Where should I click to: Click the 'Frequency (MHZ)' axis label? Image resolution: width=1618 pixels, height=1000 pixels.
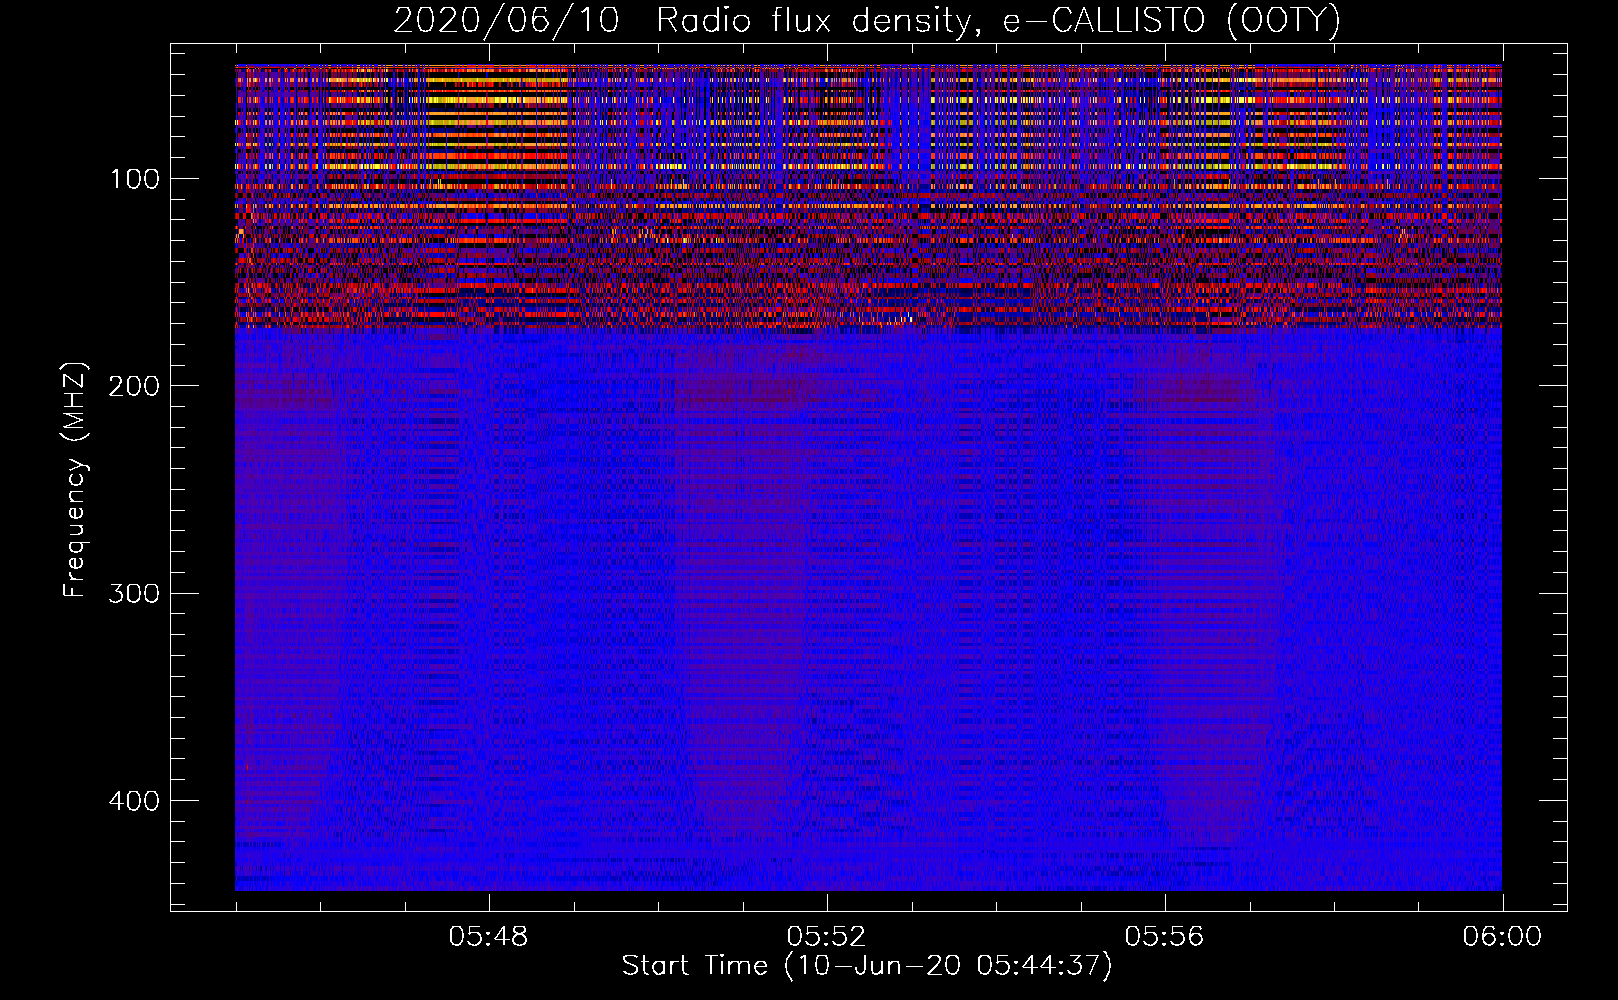[x=75, y=480]
